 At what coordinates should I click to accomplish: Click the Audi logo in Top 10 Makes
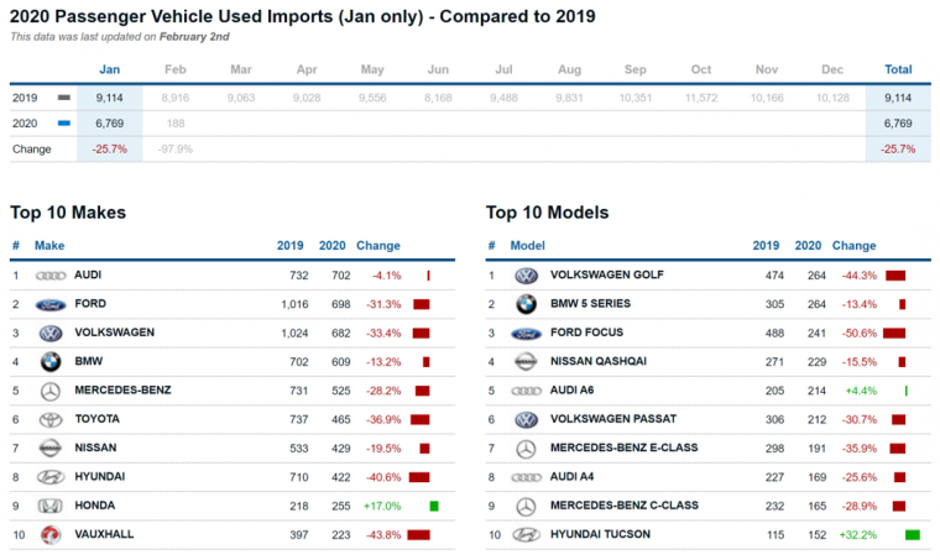pos(50,276)
